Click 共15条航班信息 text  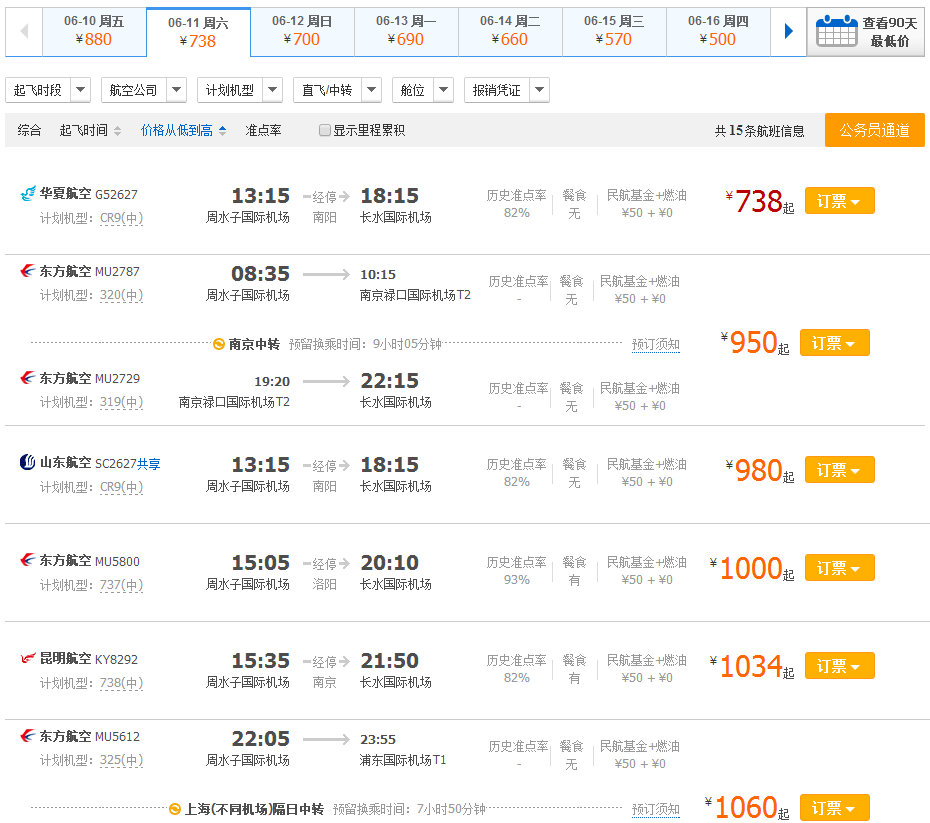759,131
